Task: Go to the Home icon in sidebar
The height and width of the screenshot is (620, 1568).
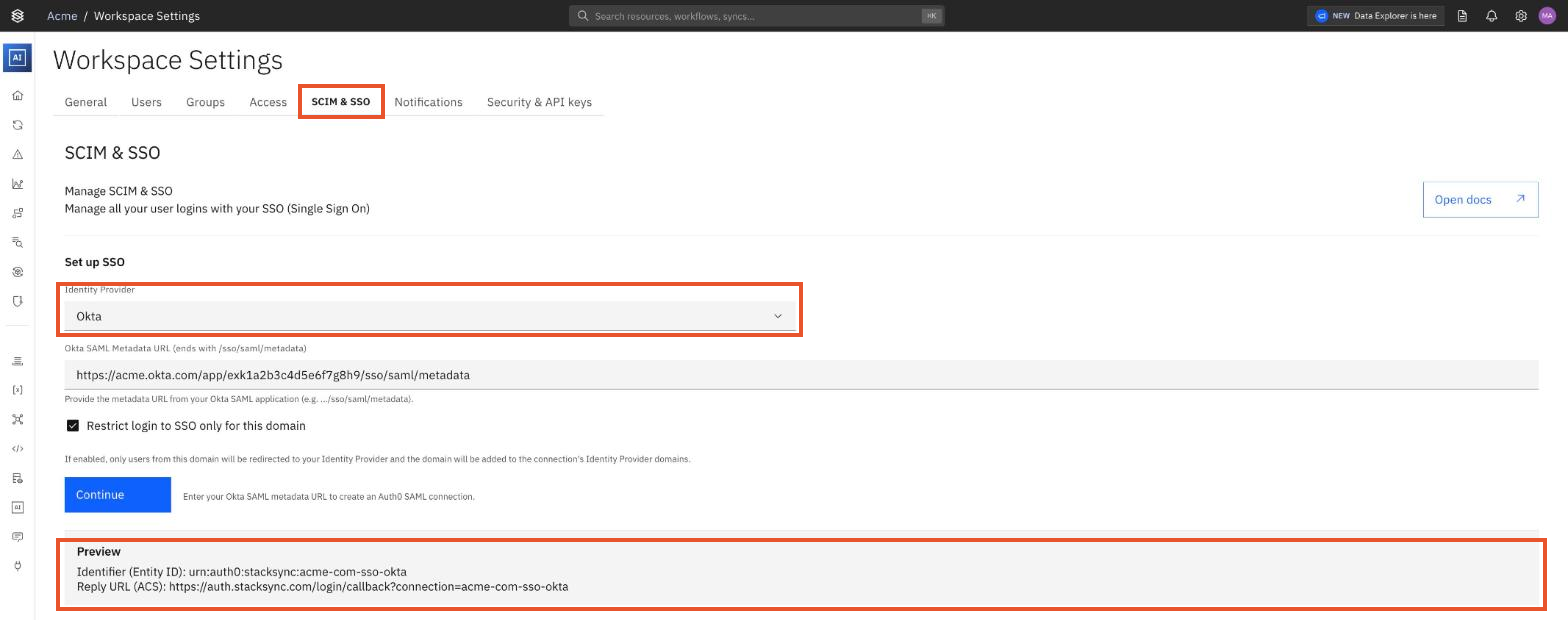Action: pos(17,96)
